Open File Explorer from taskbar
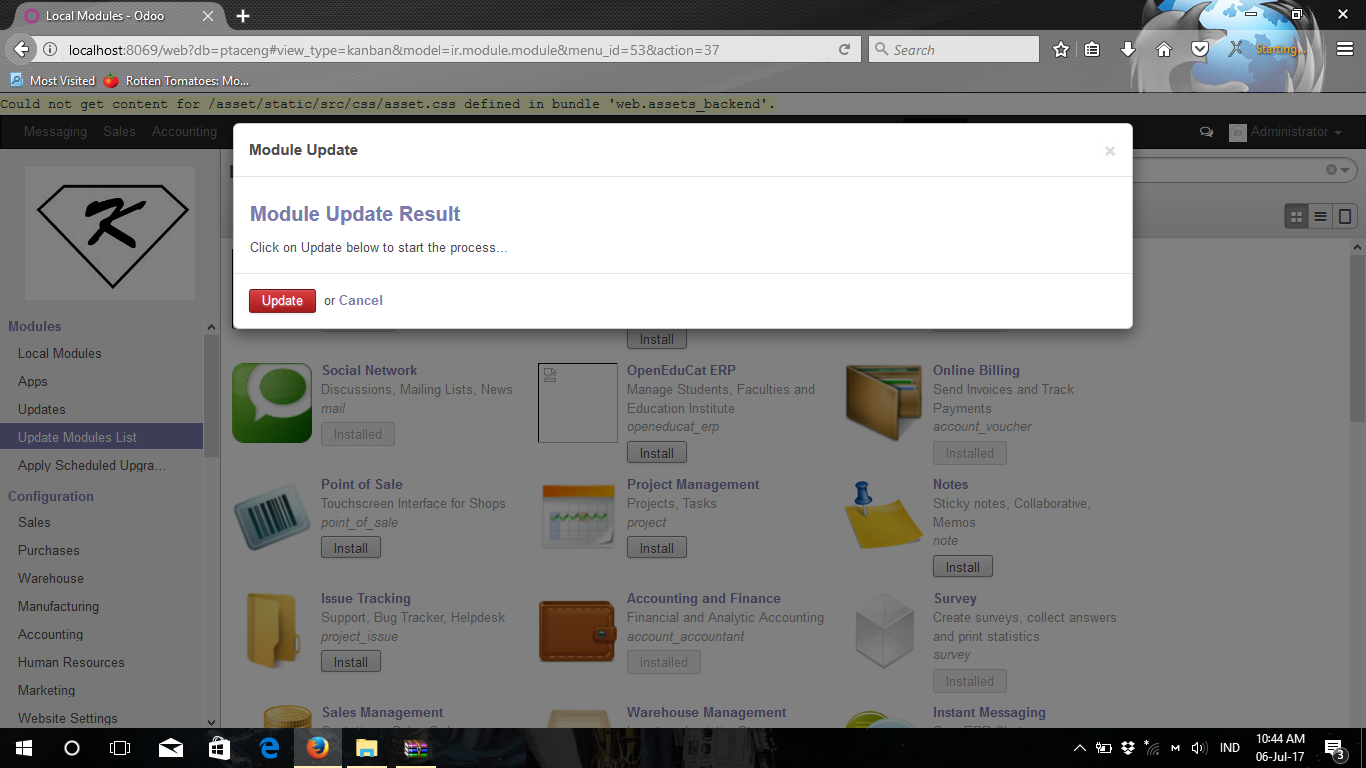The height and width of the screenshot is (768, 1366). point(367,748)
